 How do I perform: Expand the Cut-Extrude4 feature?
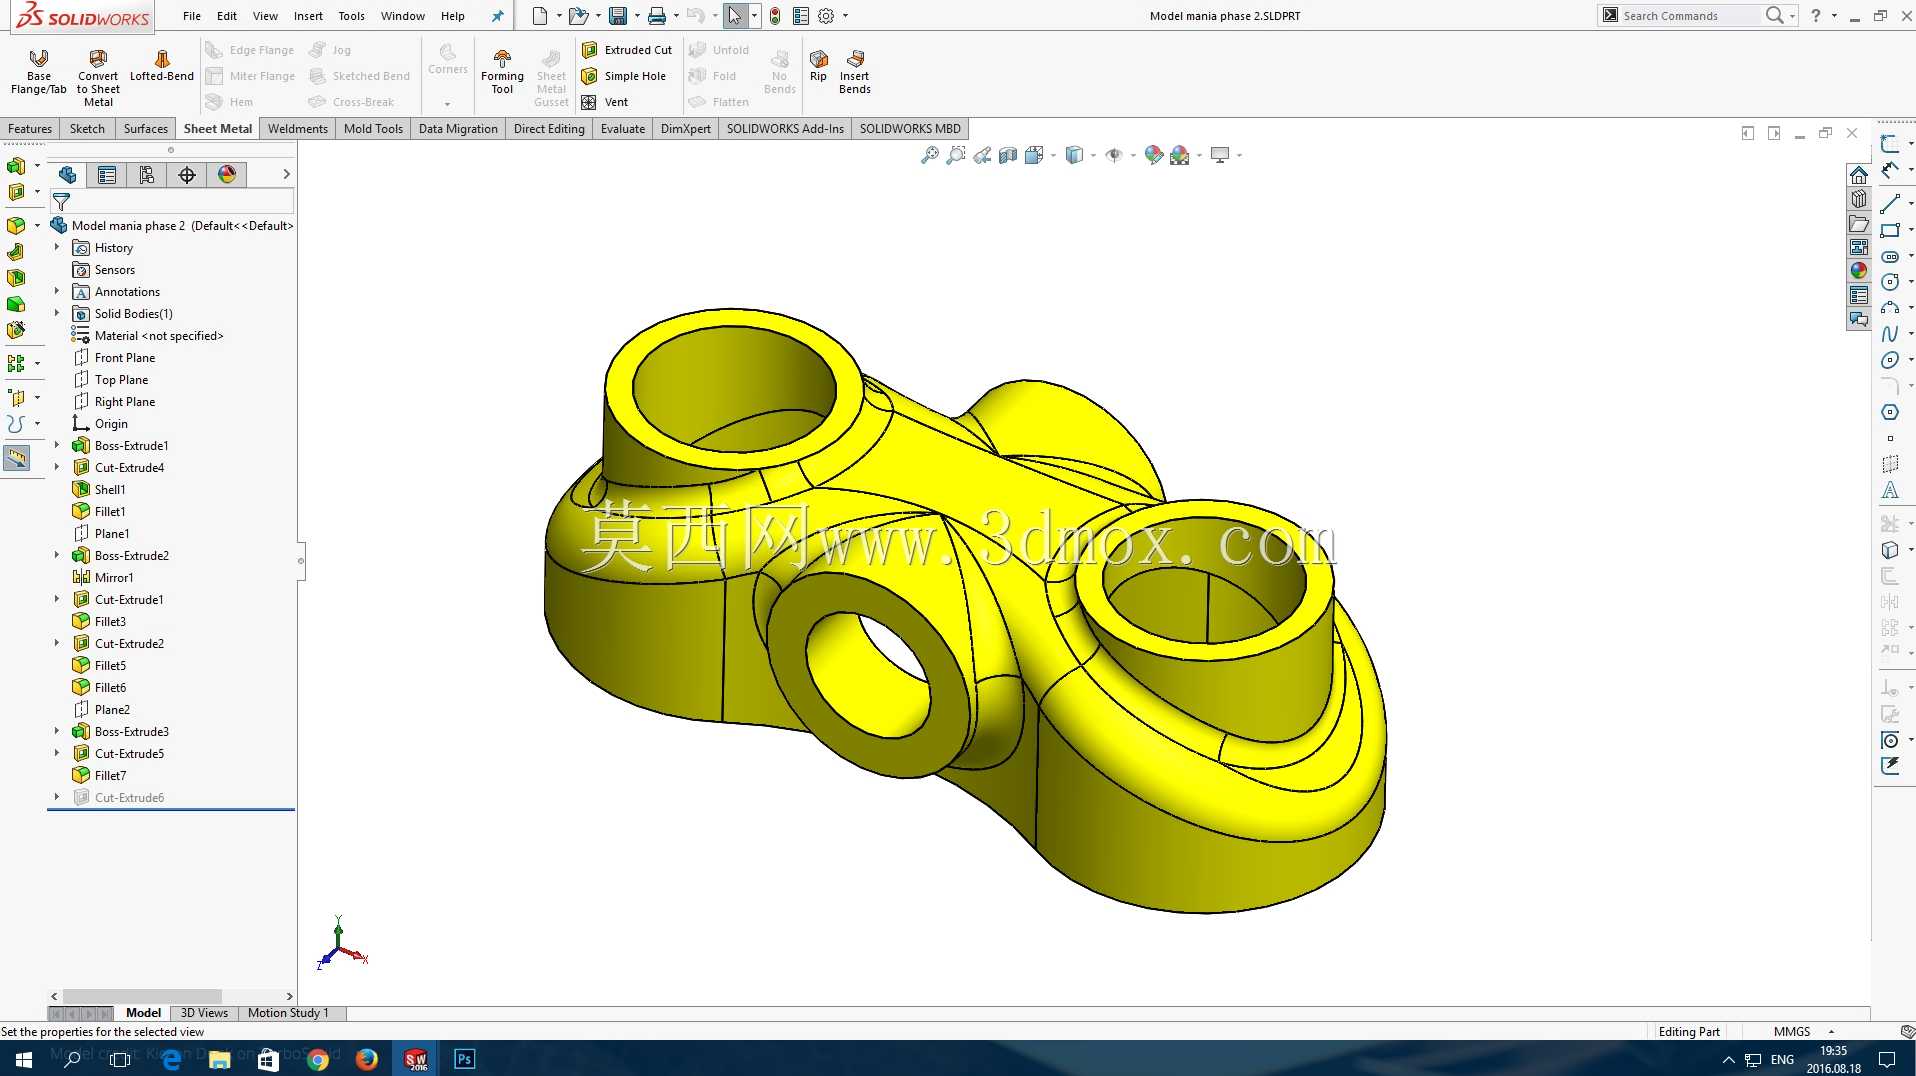pyautogui.click(x=57, y=467)
